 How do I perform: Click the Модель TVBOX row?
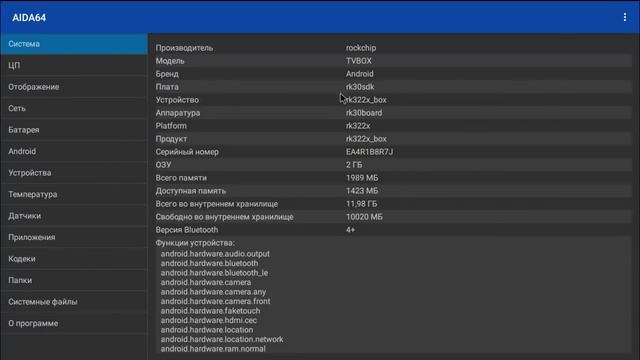(x=393, y=61)
